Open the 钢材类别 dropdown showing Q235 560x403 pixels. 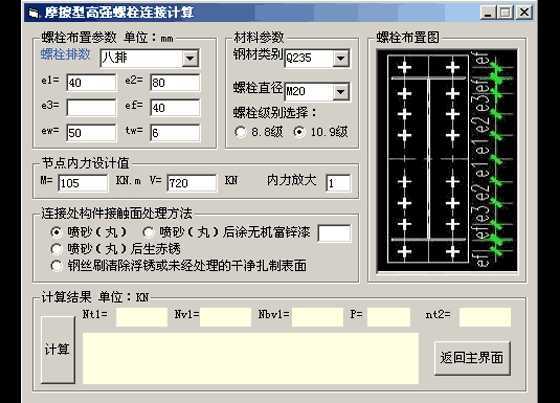pyautogui.click(x=340, y=58)
